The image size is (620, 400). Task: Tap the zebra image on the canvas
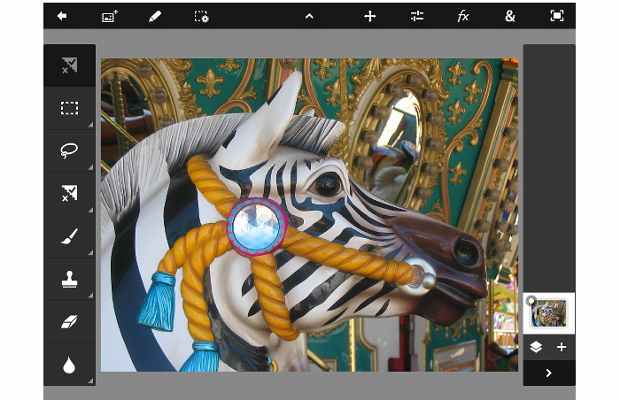click(309, 215)
